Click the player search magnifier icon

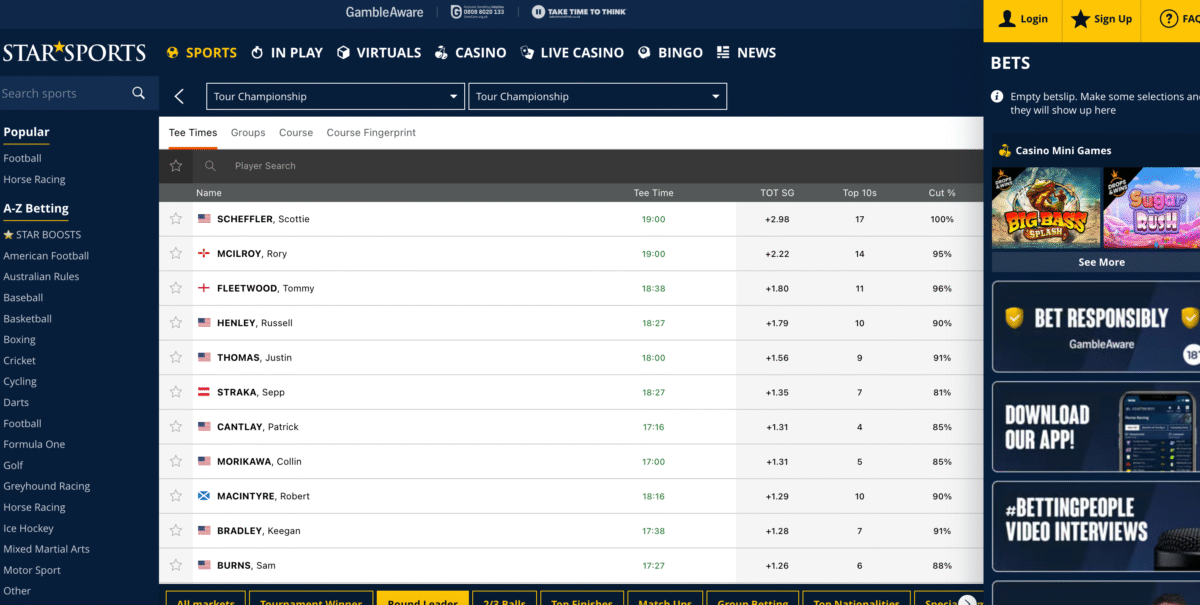click(x=210, y=166)
